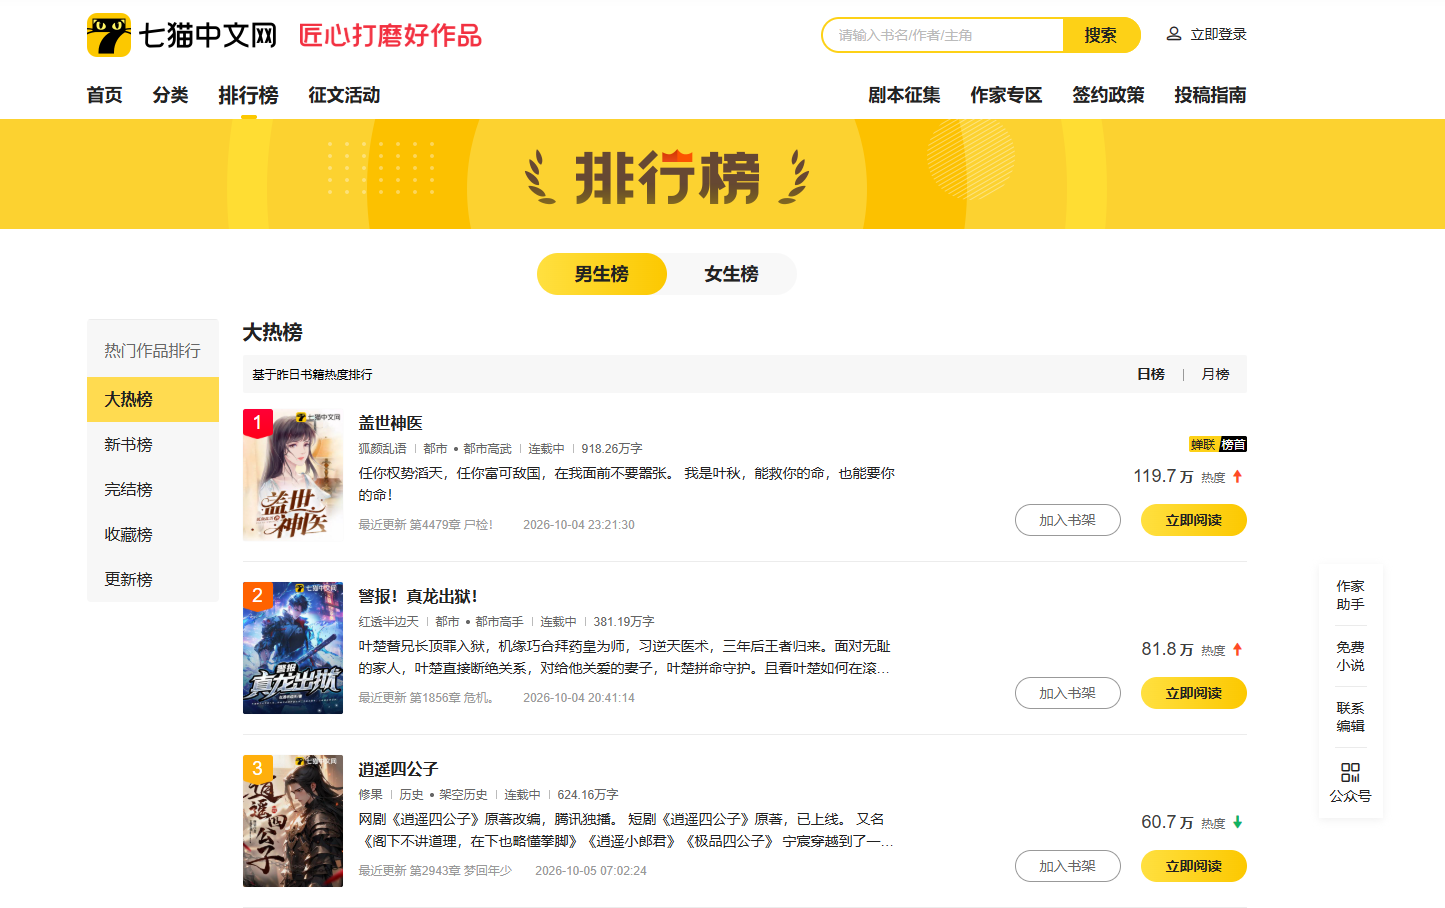Switch to 日榜 ranking

(1151, 374)
